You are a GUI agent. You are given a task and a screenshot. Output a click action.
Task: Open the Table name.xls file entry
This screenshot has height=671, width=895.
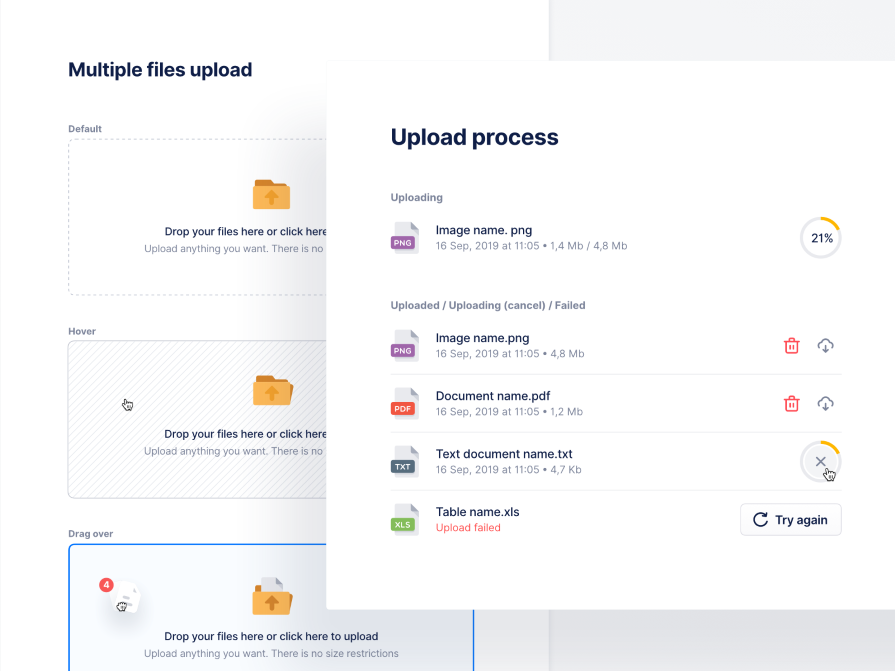click(x=477, y=512)
